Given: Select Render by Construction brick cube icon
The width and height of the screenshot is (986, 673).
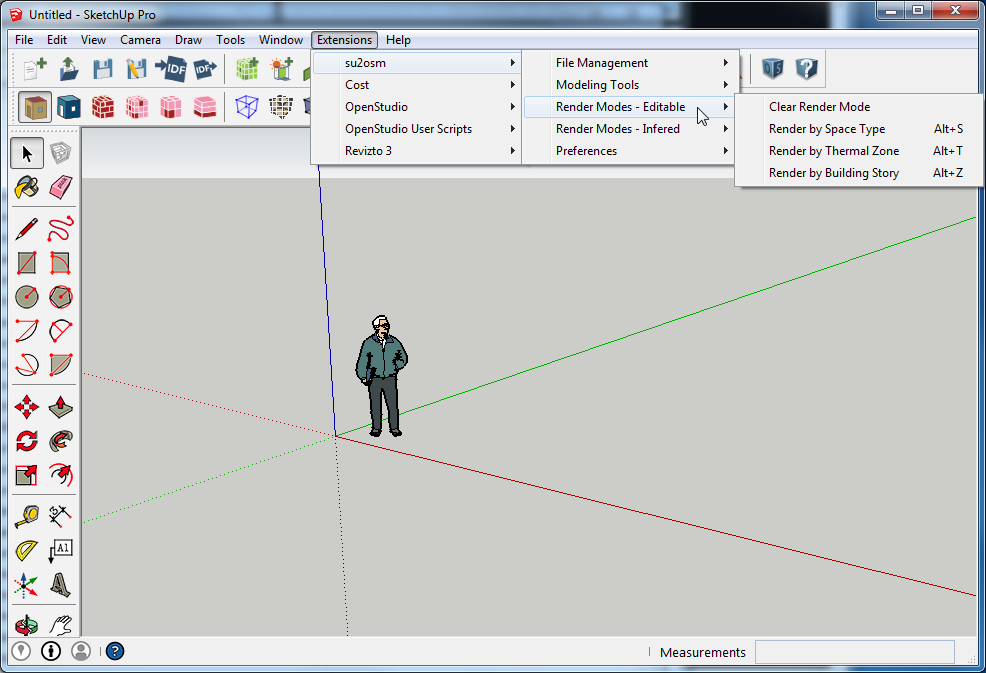Looking at the screenshot, I should pyautogui.click(x=102, y=107).
